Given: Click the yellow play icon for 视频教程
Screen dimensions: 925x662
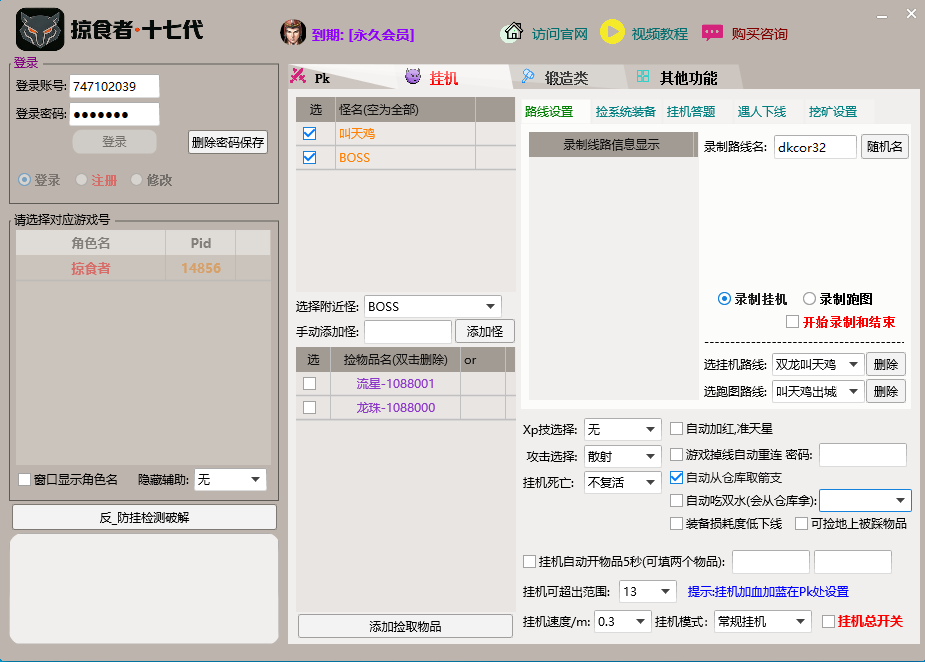Looking at the screenshot, I should 613,32.
